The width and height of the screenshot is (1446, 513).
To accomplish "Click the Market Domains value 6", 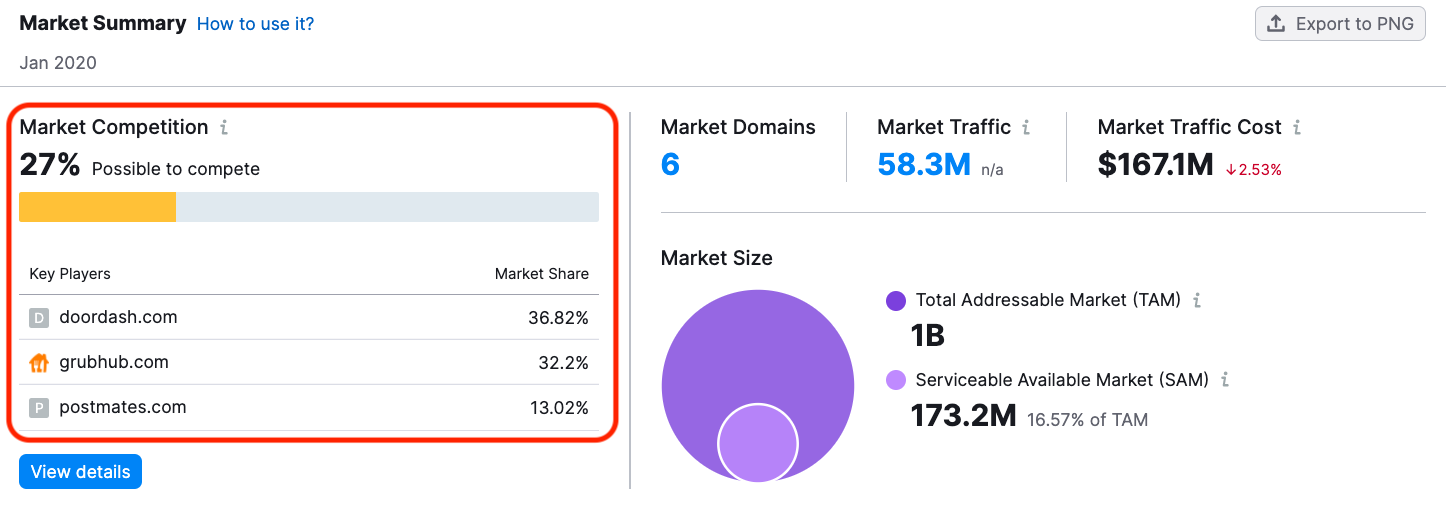I will [x=670, y=164].
